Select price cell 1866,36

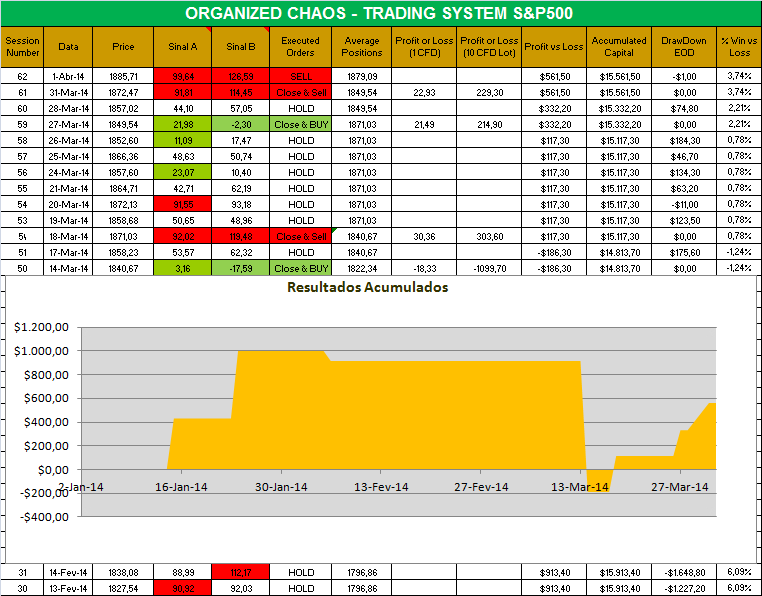(123, 157)
